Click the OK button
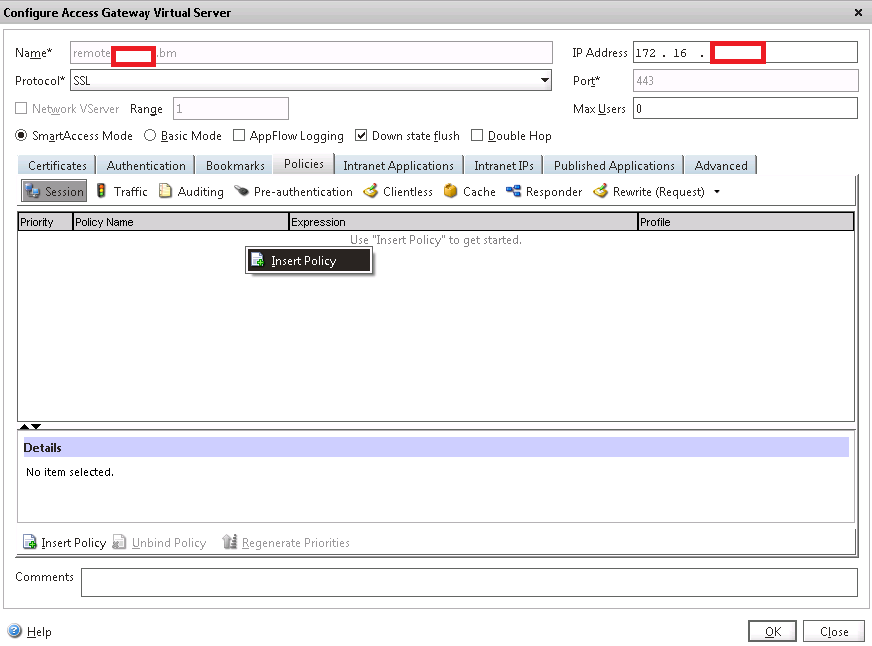 (772, 632)
